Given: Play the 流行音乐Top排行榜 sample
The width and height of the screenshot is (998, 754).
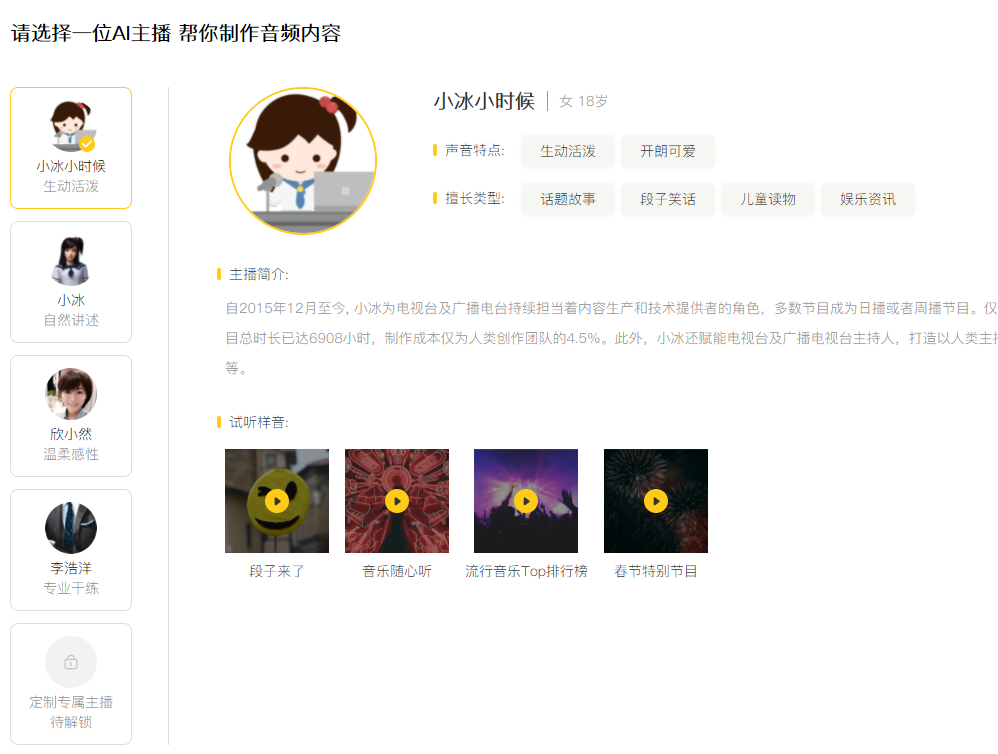Looking at the screenshot, I should 526,501.
